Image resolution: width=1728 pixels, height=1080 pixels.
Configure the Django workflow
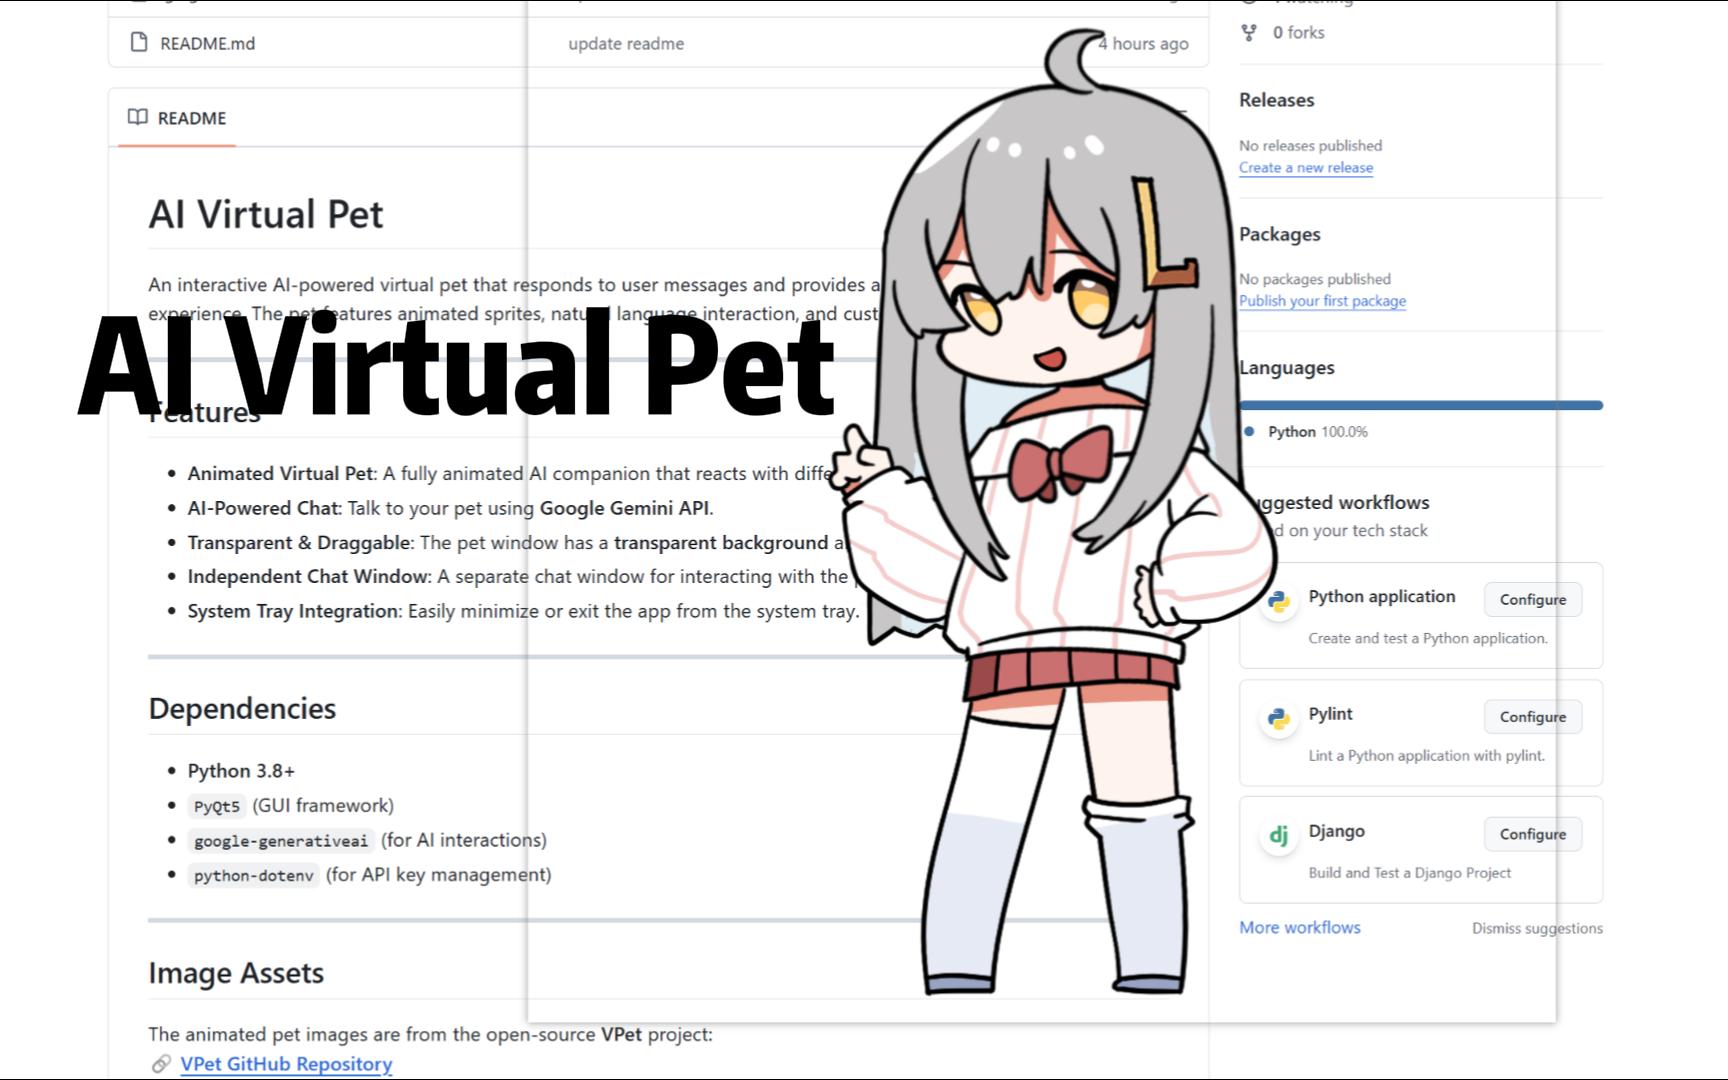click(x=1533, y=833)
